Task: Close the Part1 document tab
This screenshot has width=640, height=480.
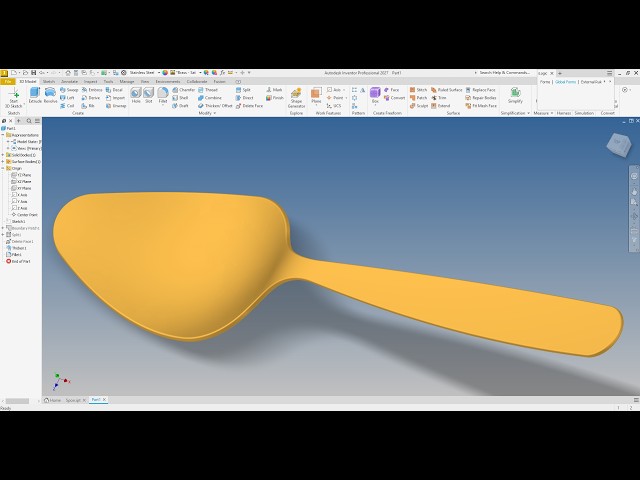Action: (104, 400)
